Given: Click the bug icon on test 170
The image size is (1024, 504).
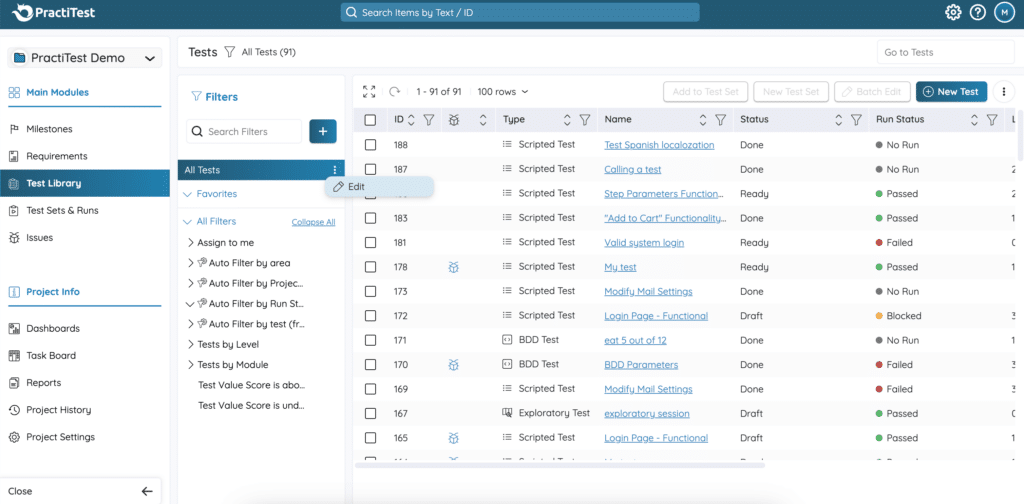Looking at the screenshot, I should pos(454,365).
